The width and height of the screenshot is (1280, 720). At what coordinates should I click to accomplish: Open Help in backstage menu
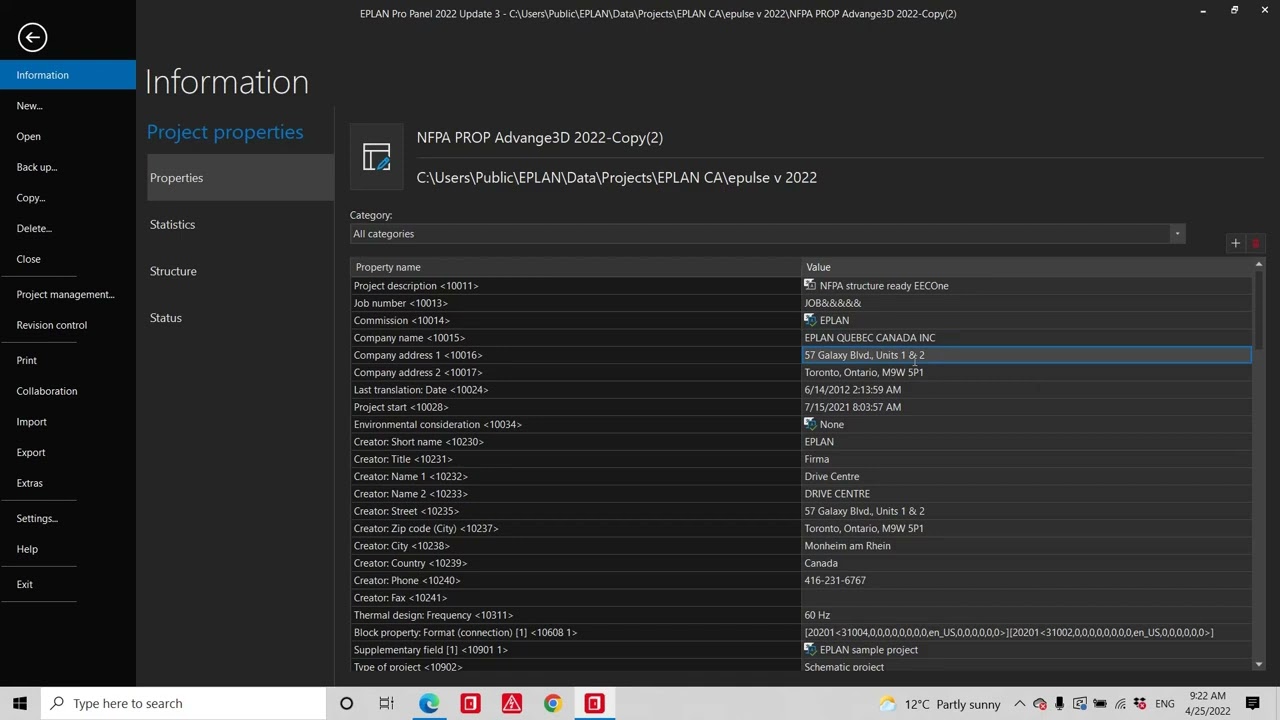coord(27,549)
